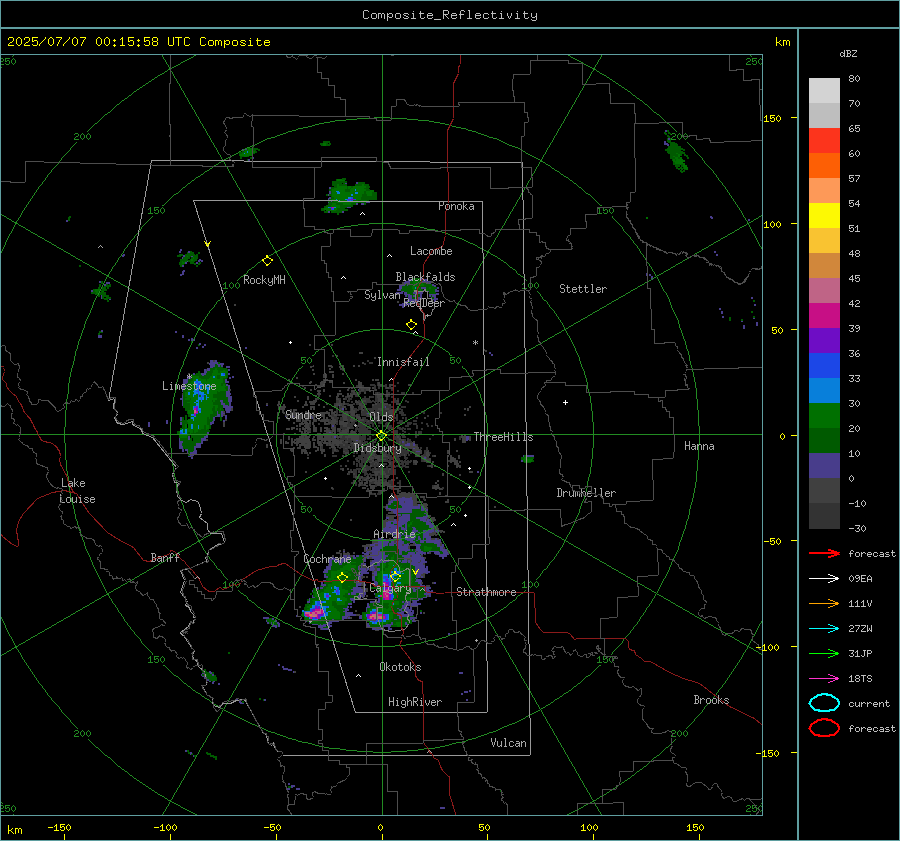The height and width of the screenshot is (841, 900).
Task: Click the ThreeHills city label
Action: (503, 437)
